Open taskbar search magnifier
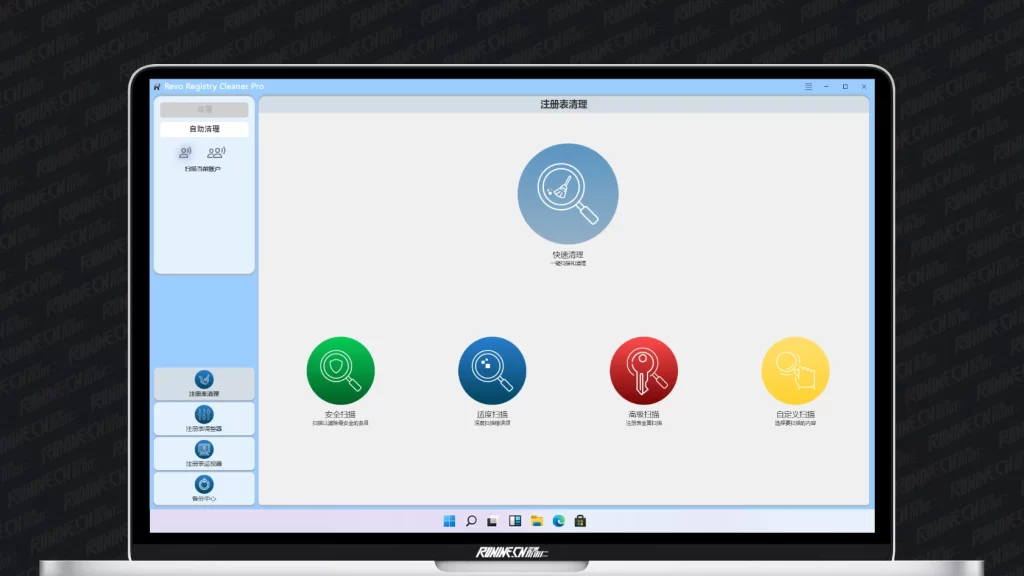Viewport: 1024px width, 576px height. coord(471,521)
